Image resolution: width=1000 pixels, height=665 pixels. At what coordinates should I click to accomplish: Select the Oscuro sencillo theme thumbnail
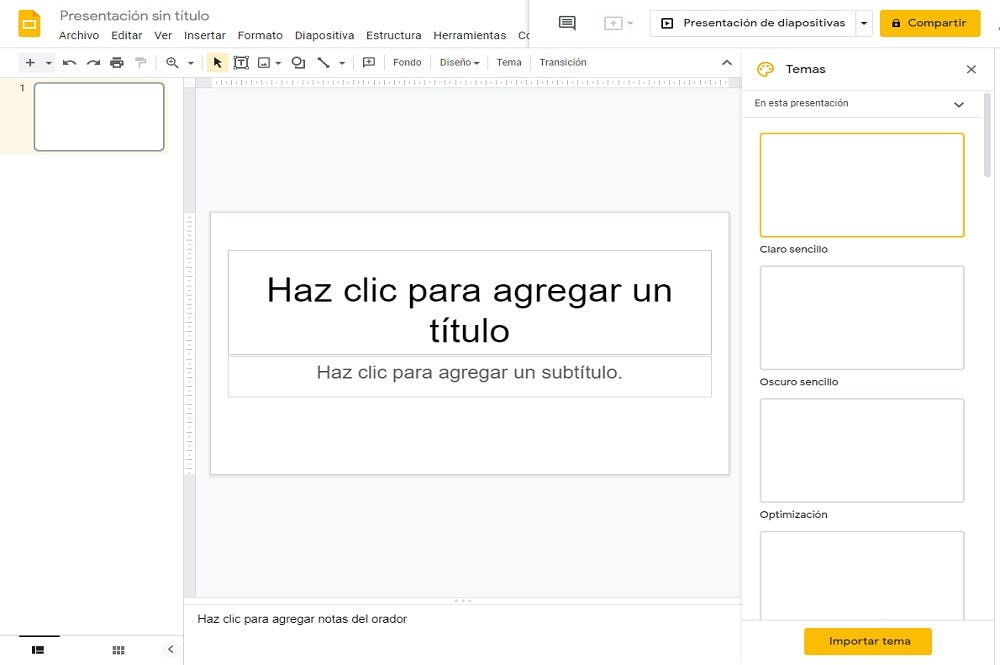click(862, 318)
